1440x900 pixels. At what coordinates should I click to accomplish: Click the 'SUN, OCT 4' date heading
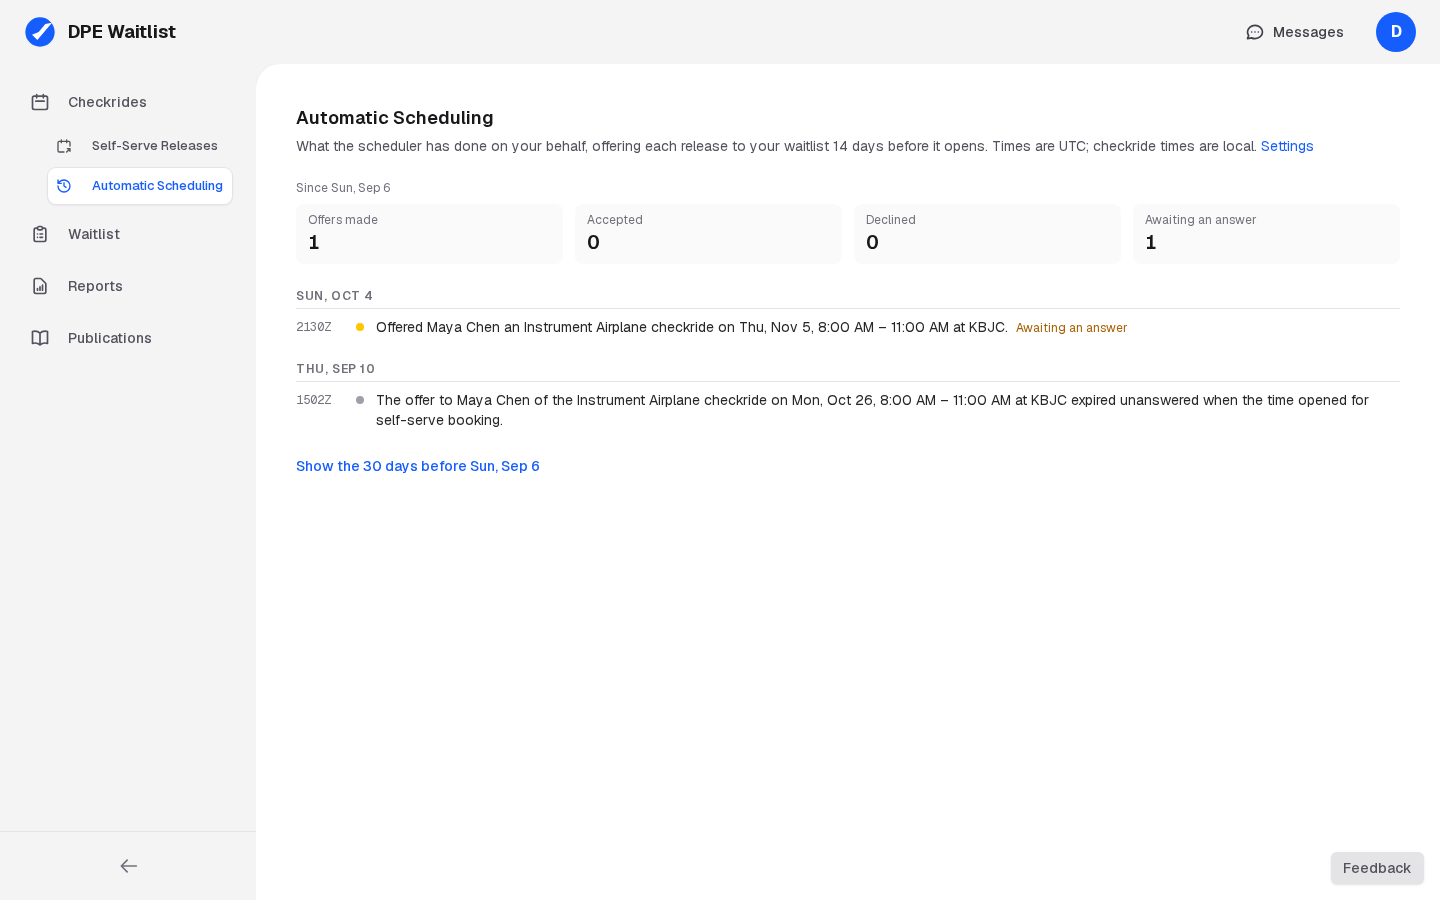tap(334, 296)
